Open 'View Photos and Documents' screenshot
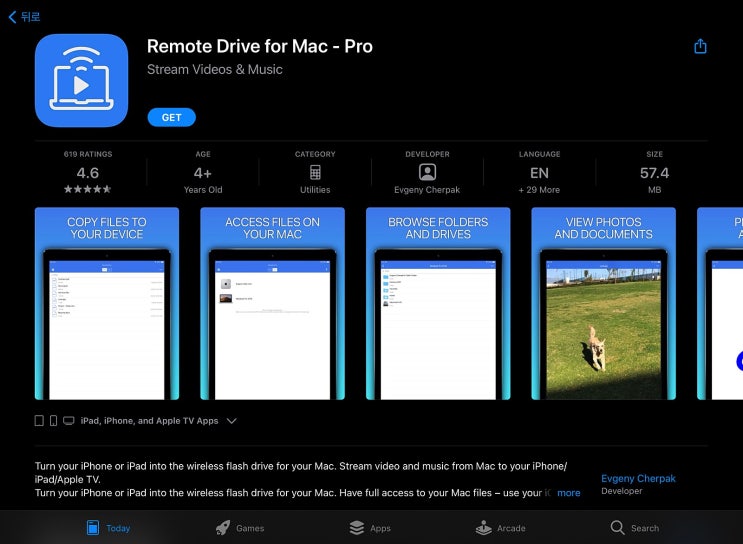 [604, 304]
